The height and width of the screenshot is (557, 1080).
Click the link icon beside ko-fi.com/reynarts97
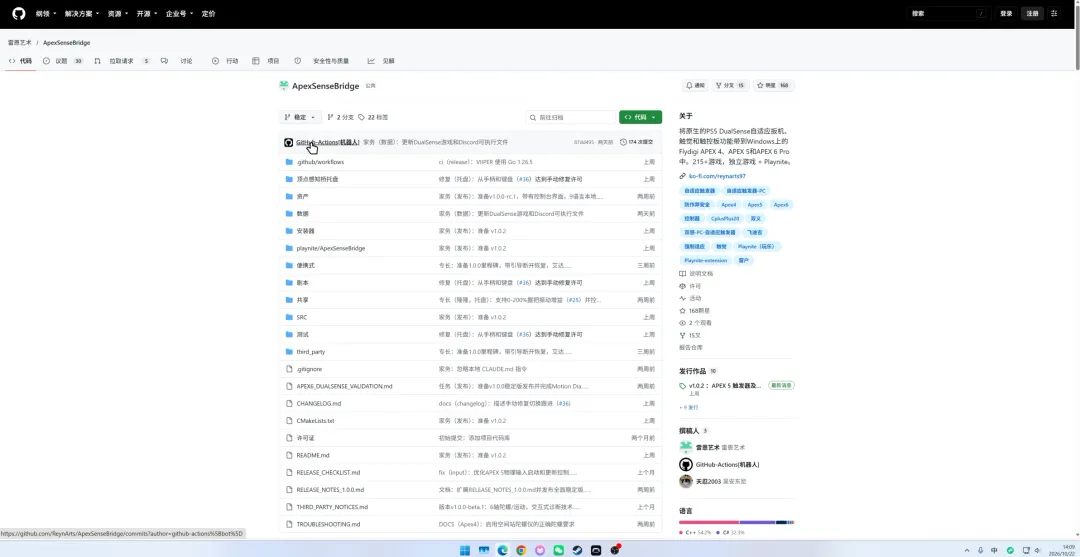coord(683,176)
